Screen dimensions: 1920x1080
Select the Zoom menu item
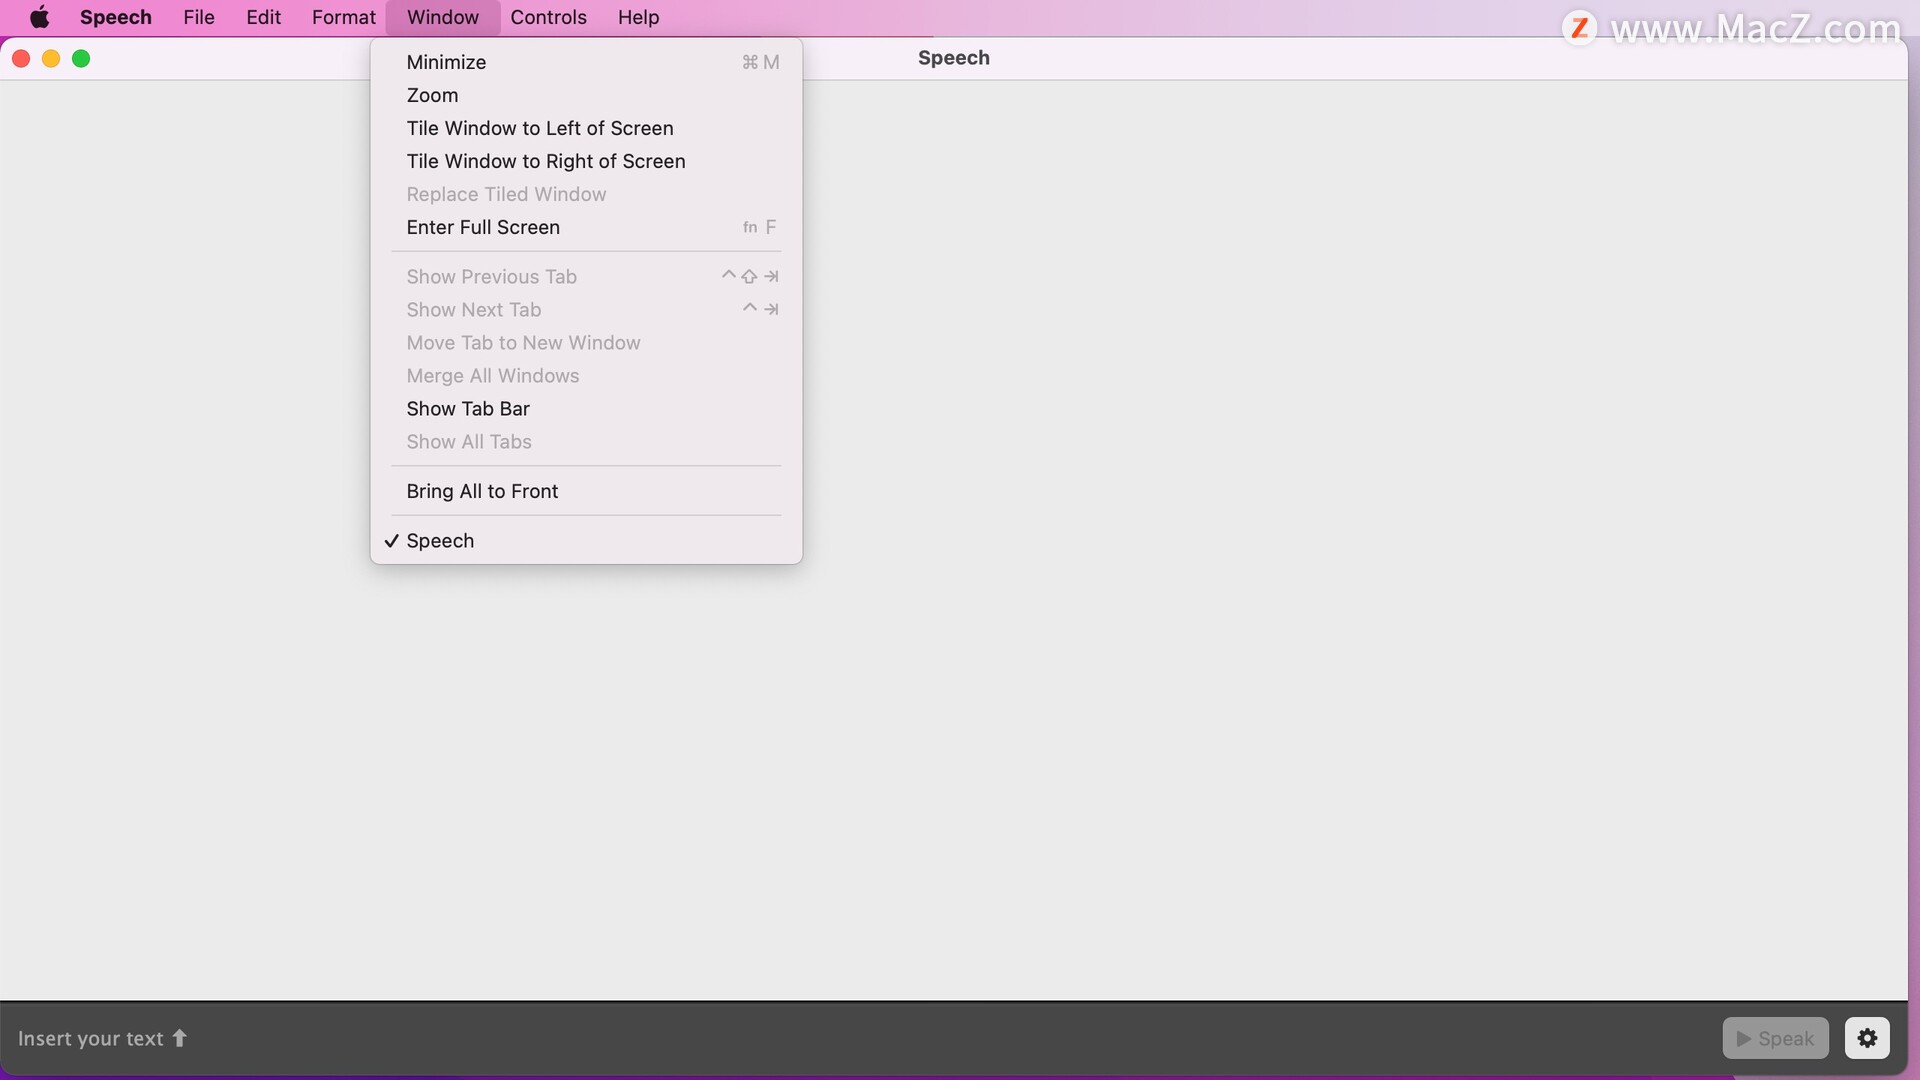click(586, 95)
